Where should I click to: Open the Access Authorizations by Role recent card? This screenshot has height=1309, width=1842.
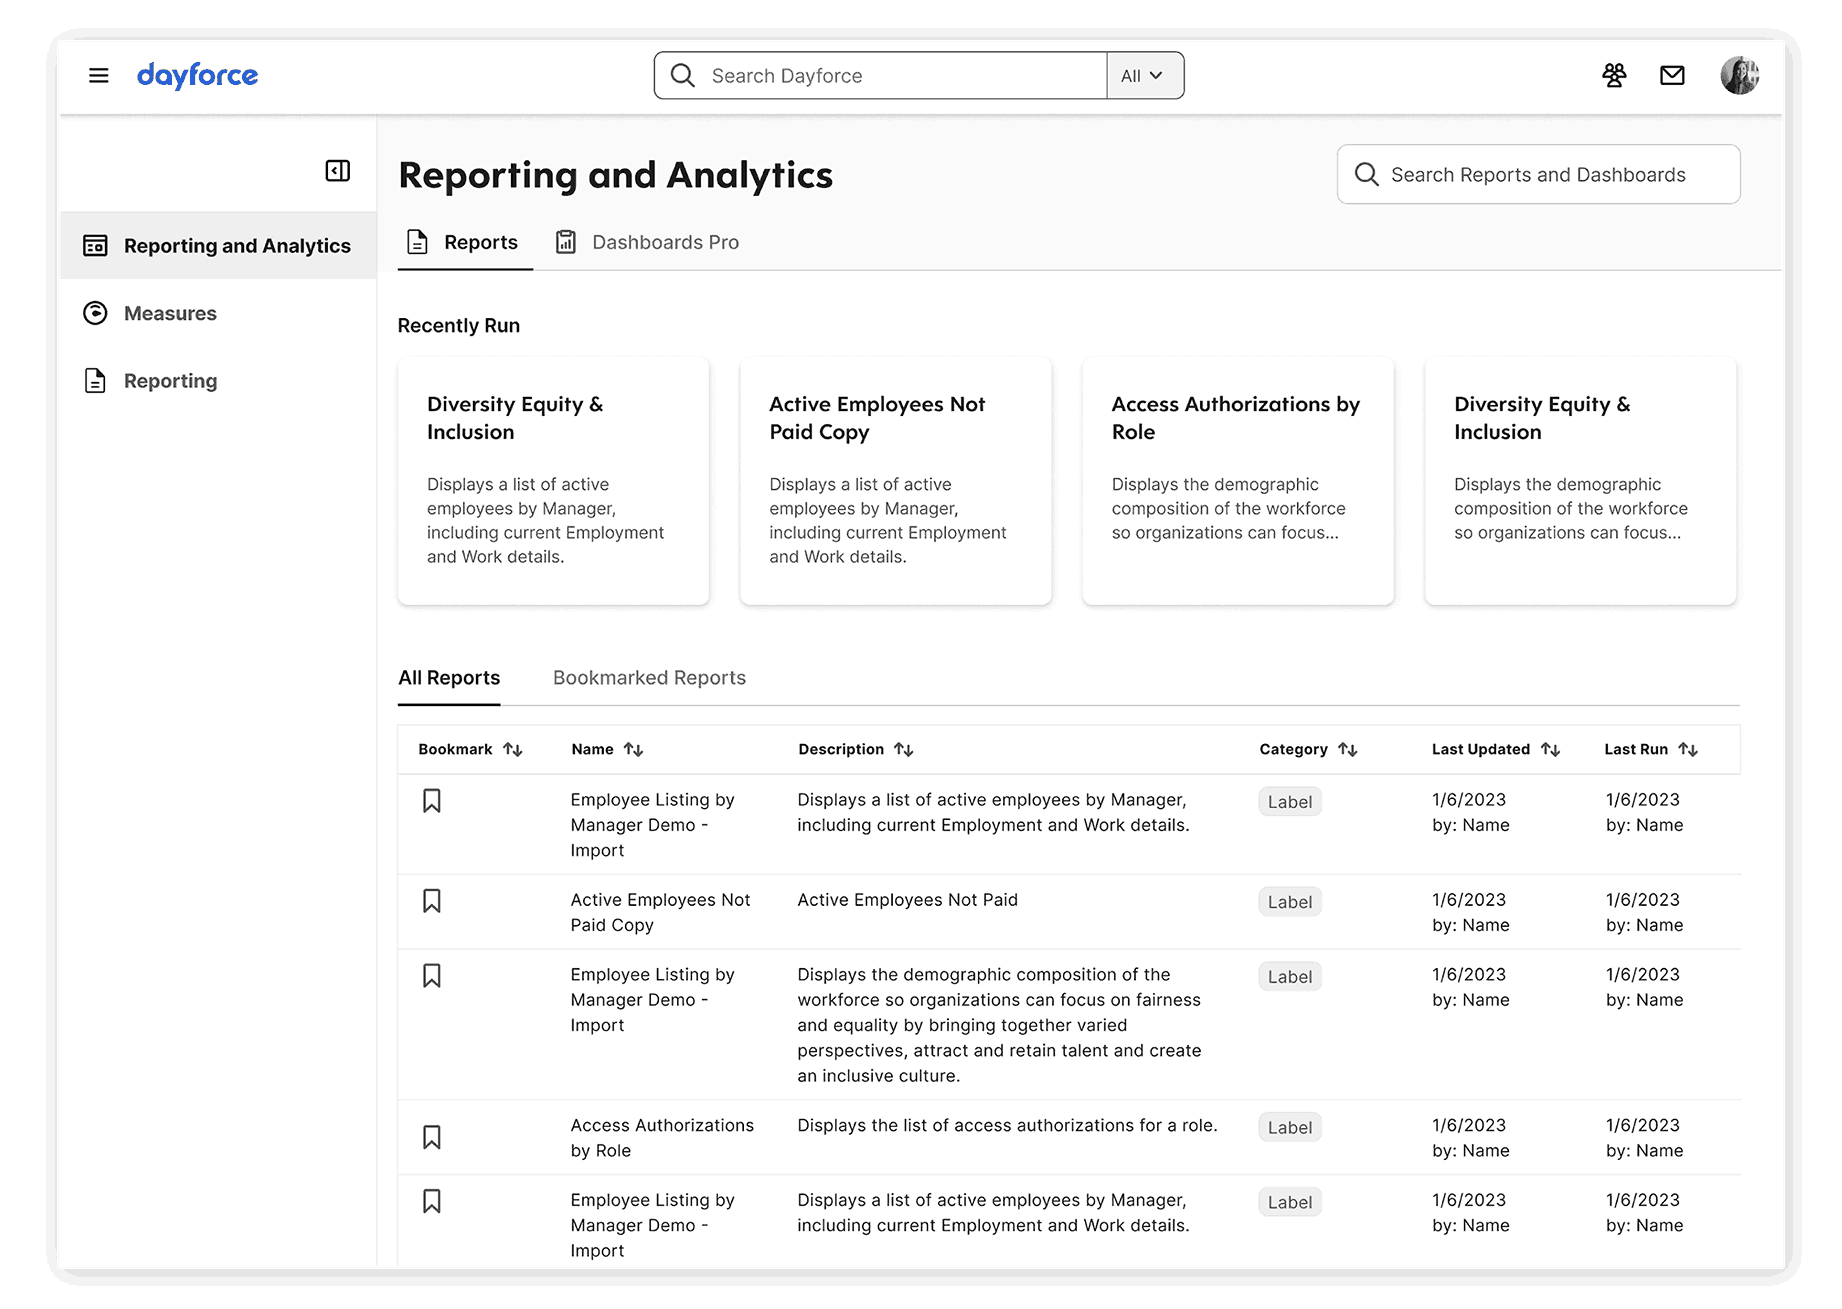coord(1238,481)
